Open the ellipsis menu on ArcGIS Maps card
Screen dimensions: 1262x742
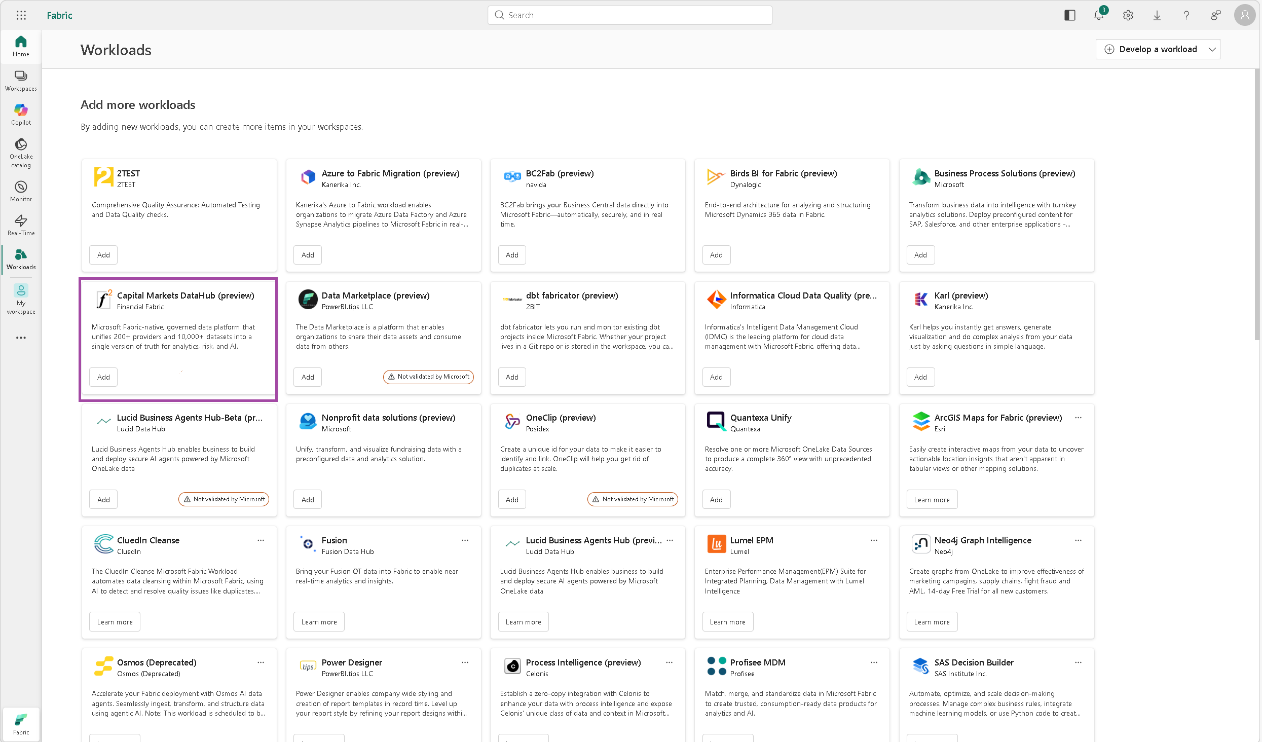click(x=1077, y=418)
